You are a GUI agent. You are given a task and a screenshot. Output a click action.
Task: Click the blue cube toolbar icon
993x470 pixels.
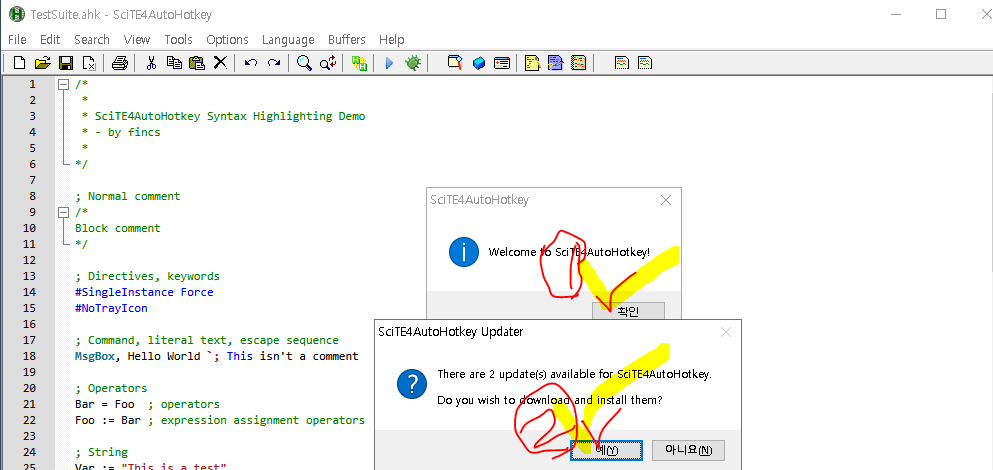coord(479,63)
